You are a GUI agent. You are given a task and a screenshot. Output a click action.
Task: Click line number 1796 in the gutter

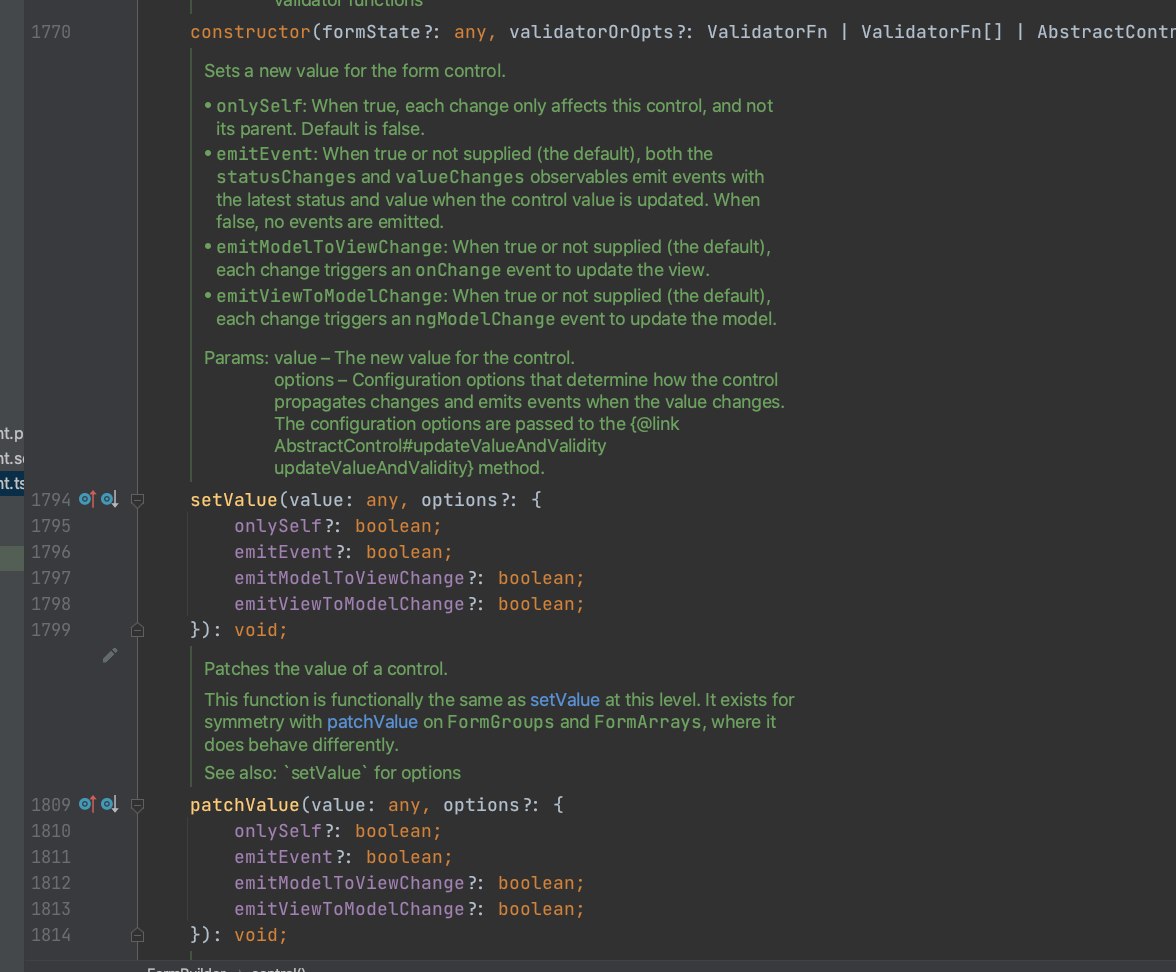(50, 552)
